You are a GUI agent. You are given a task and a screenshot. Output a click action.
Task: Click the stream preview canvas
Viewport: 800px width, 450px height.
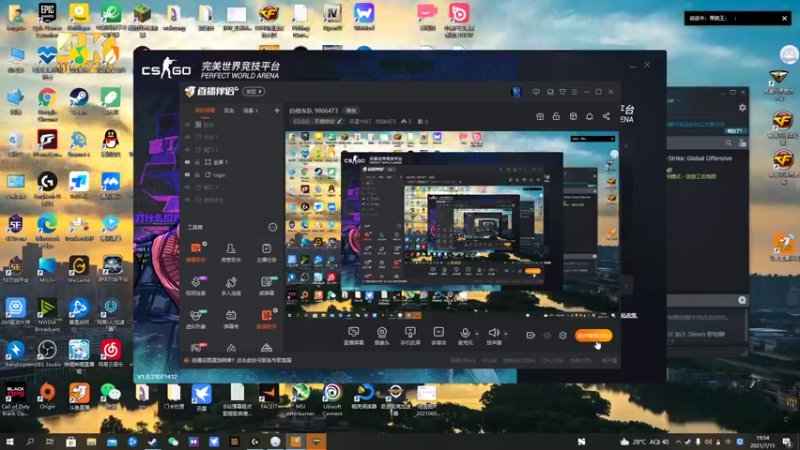click(x=452, y=225)
